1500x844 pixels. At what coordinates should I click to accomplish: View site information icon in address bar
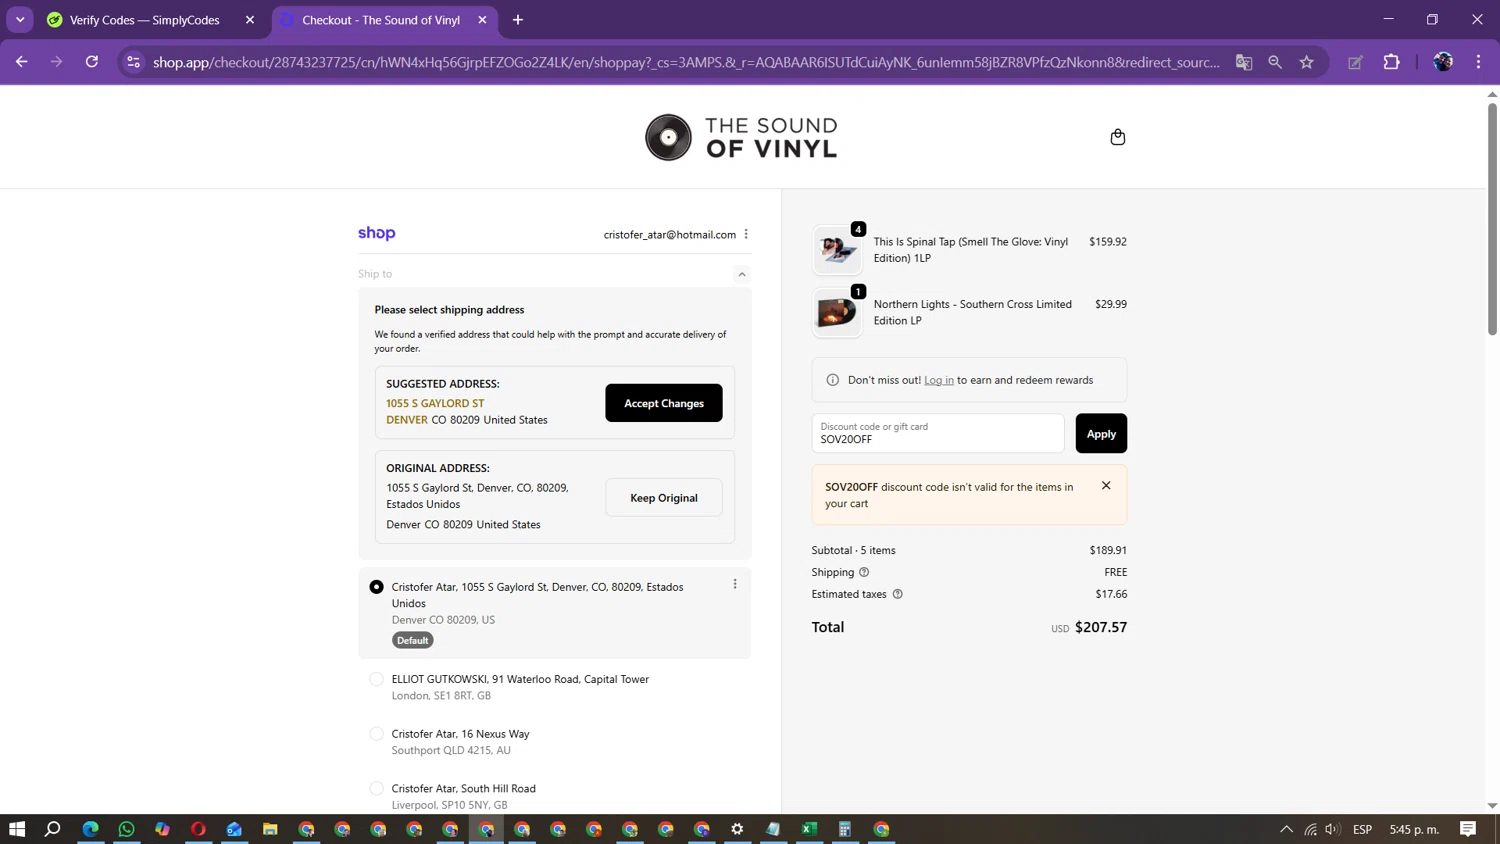click(133, 62)
